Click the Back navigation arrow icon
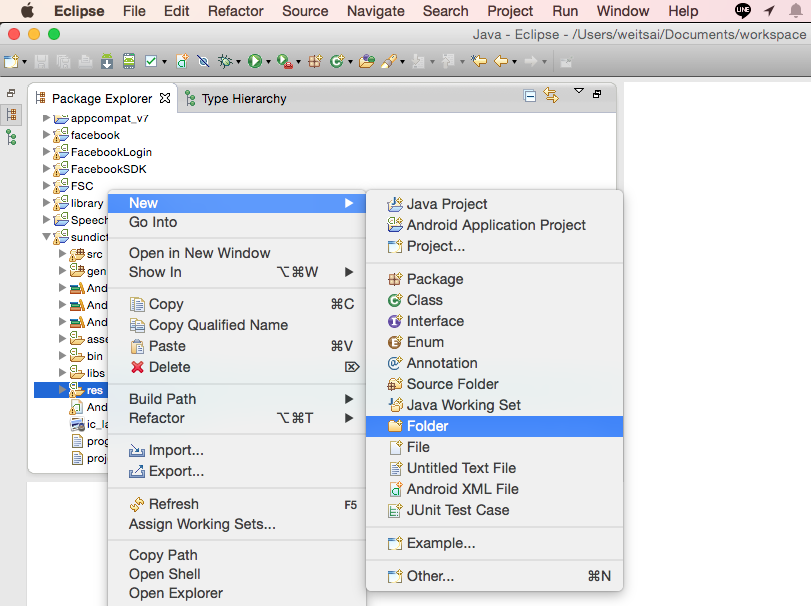This screenshot has height=606, width=811. (x=501, y=62)
